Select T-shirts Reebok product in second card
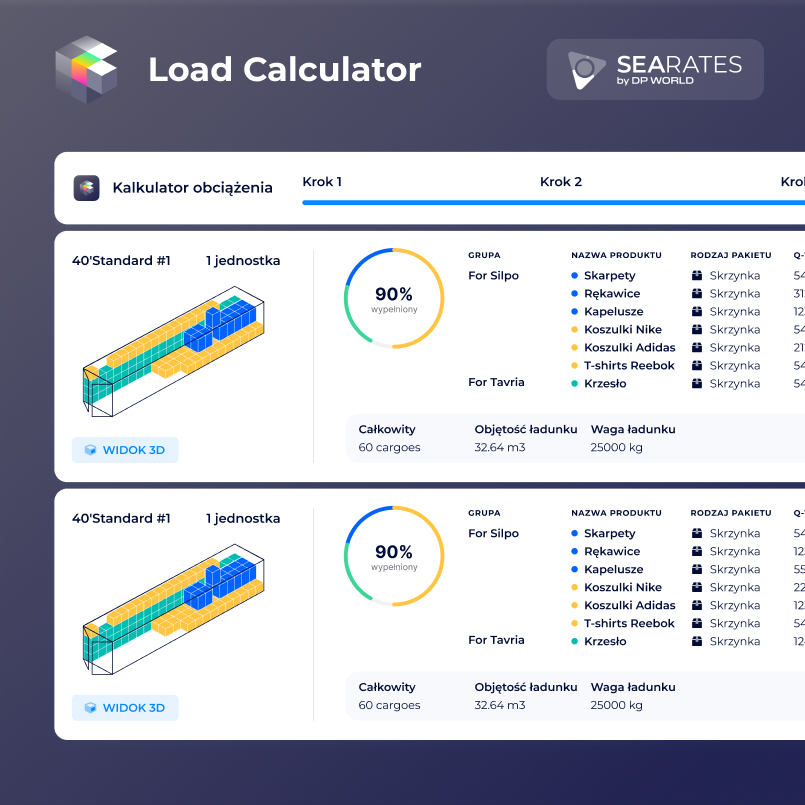 [629, 623]
